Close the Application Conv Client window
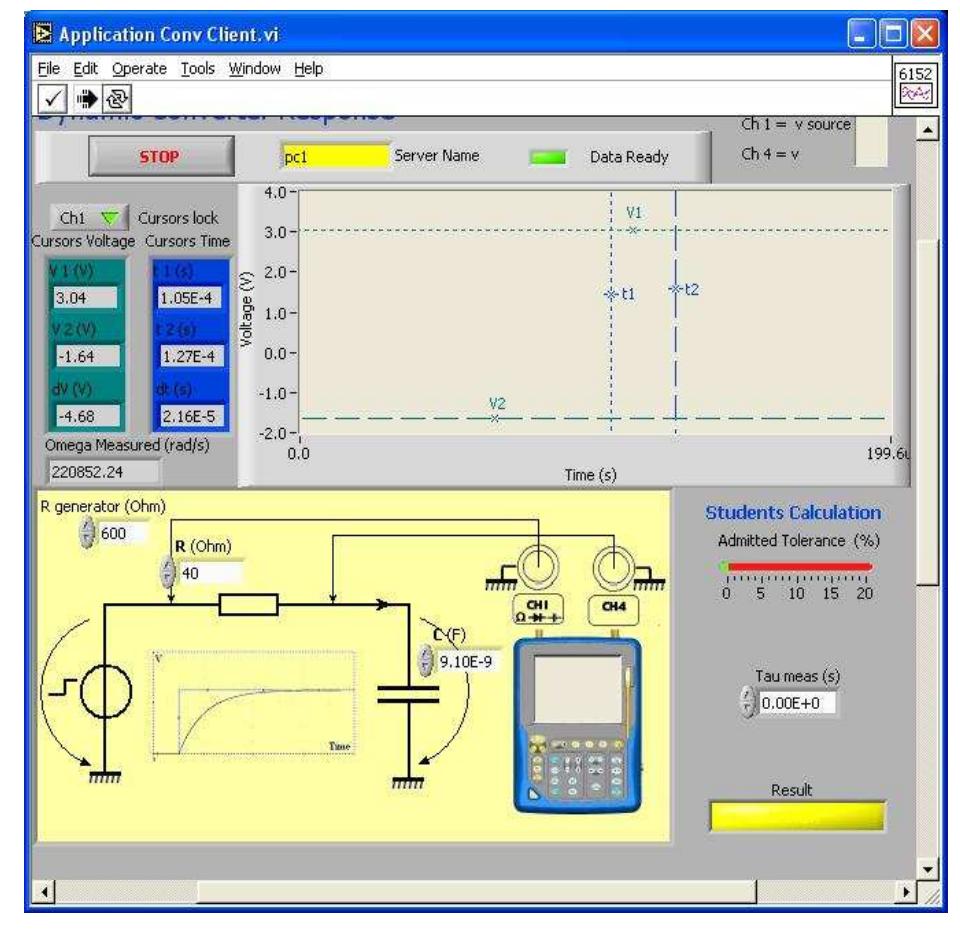 pos(924,34)
